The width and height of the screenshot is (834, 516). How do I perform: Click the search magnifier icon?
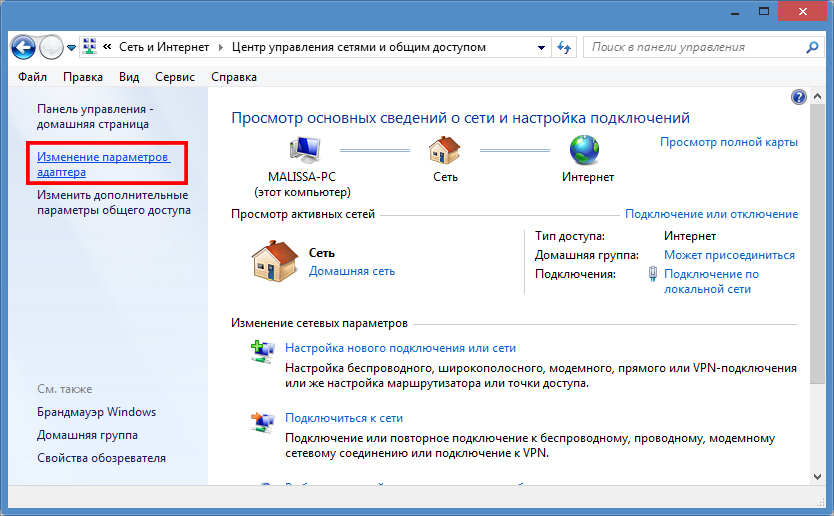(812, 47)
